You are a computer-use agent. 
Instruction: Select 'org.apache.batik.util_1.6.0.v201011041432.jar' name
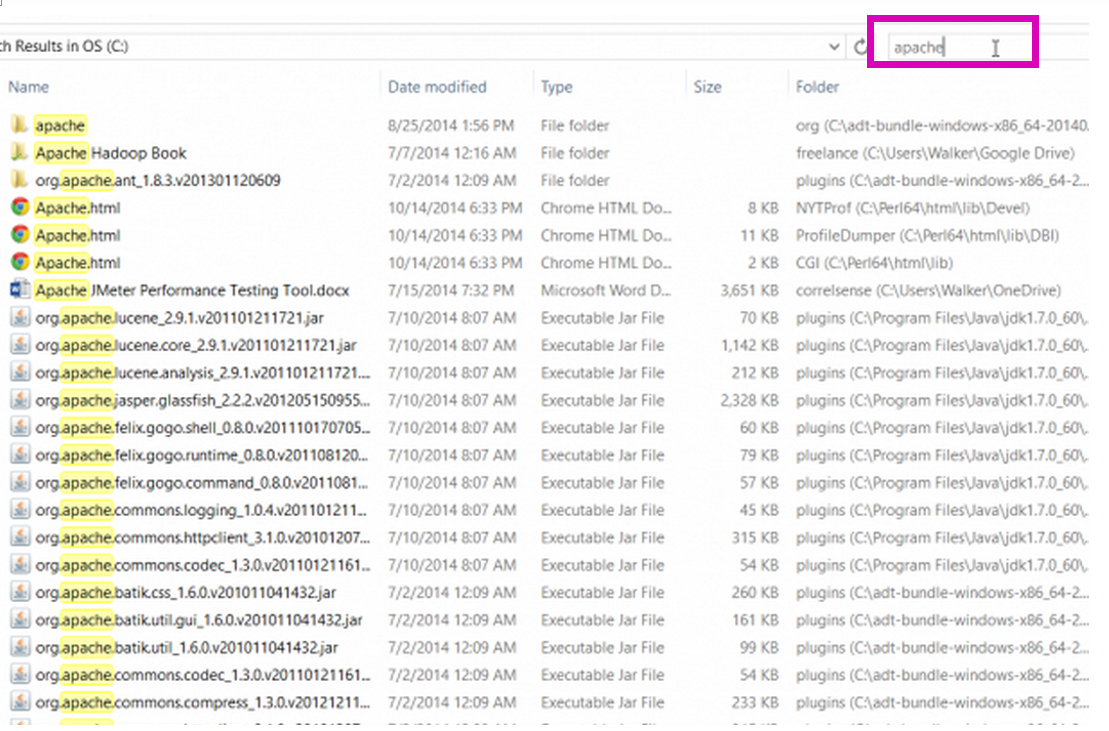(187, 648)
